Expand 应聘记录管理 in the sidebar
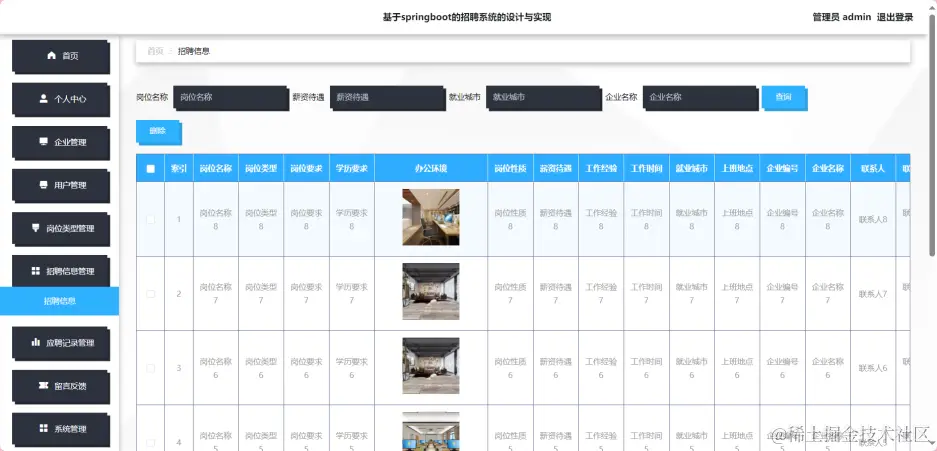Viewport: 937px width, 451px height. [x=61, y=343]
